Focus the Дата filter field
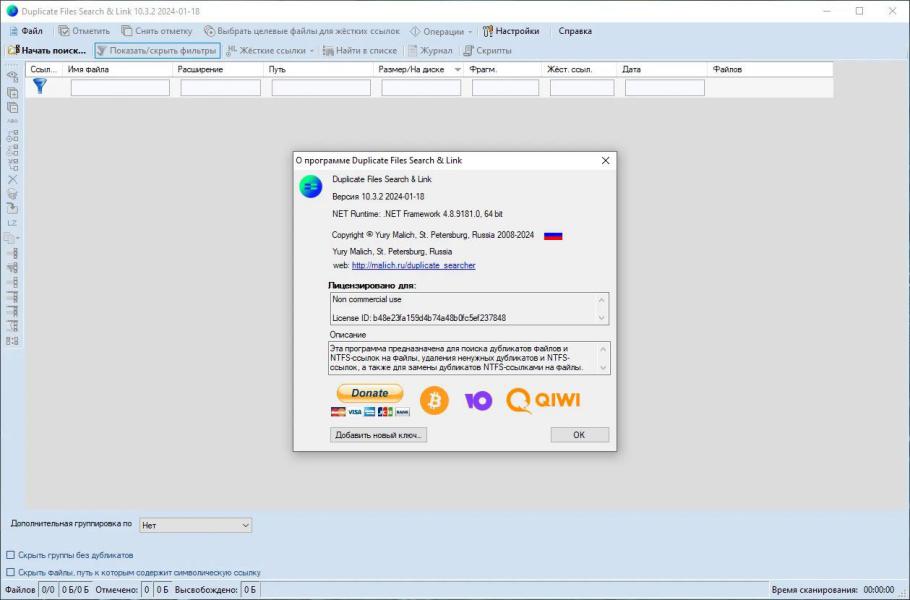910x600 pixels. pos(665,88)
